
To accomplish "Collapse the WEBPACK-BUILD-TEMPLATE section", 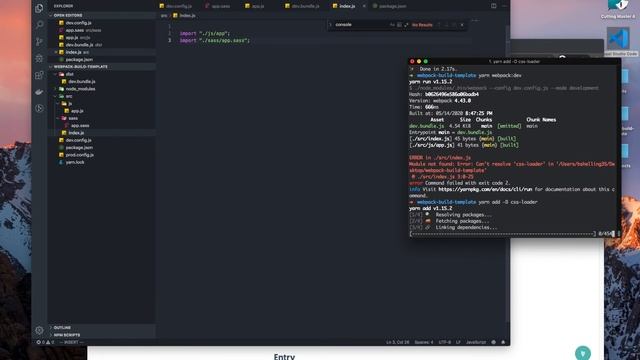I will click(102, 67).
